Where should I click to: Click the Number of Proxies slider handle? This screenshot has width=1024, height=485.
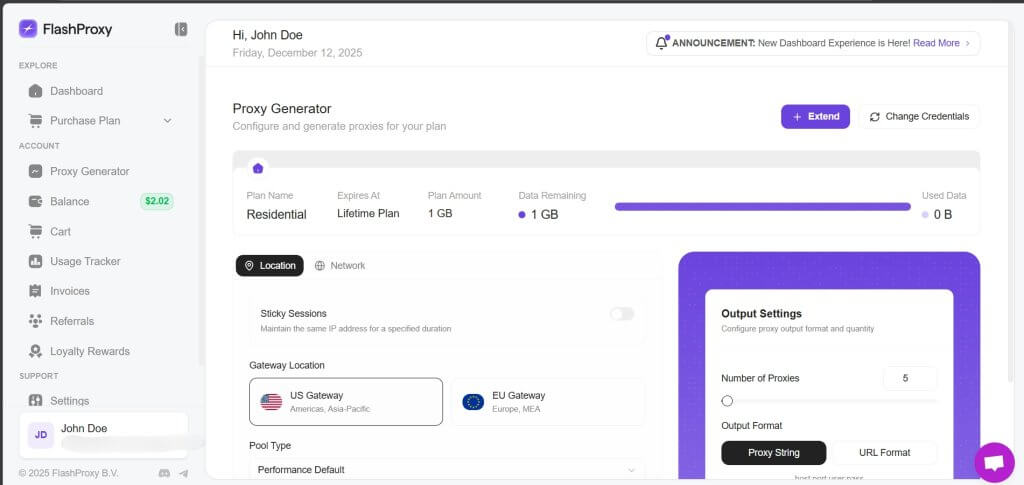click(727, 401)
